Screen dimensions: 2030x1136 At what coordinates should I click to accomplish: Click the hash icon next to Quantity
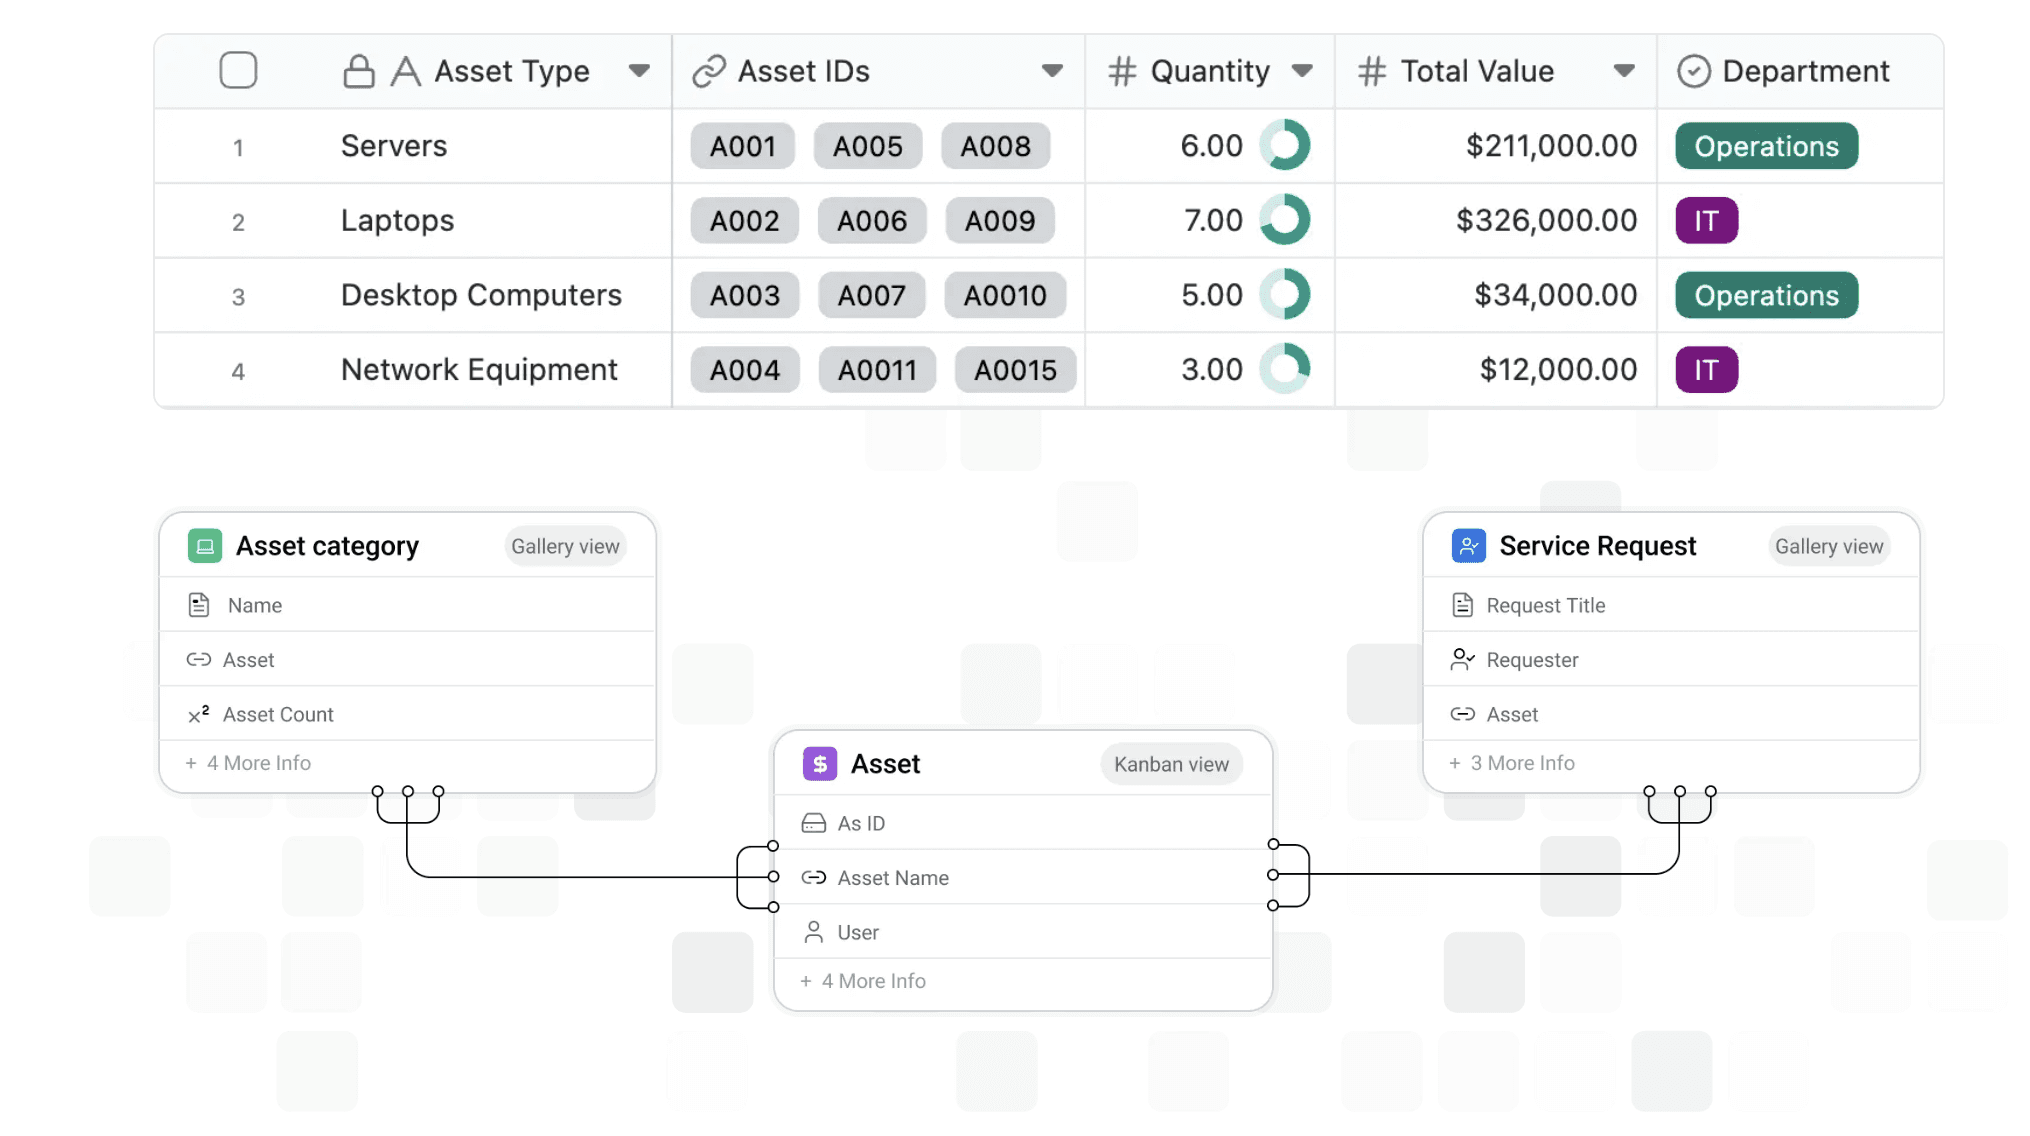point(1122,71)
